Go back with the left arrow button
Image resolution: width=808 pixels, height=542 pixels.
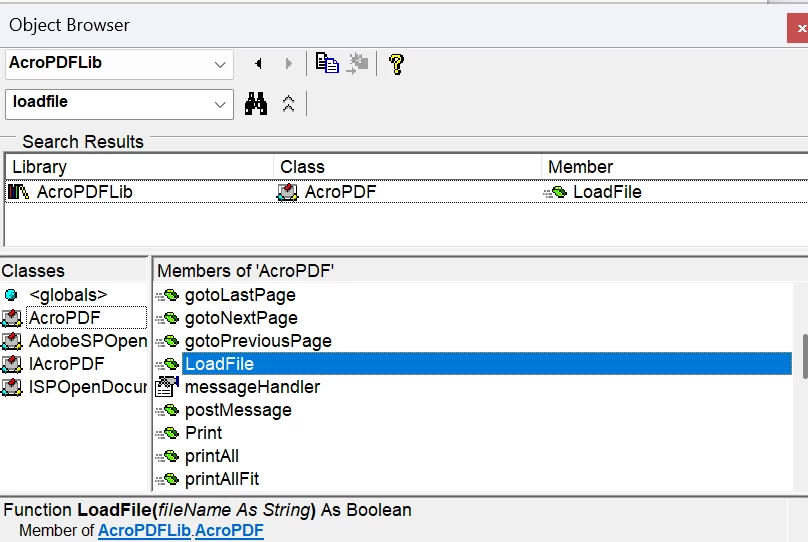pyautogui.click(x=259, y=63)
